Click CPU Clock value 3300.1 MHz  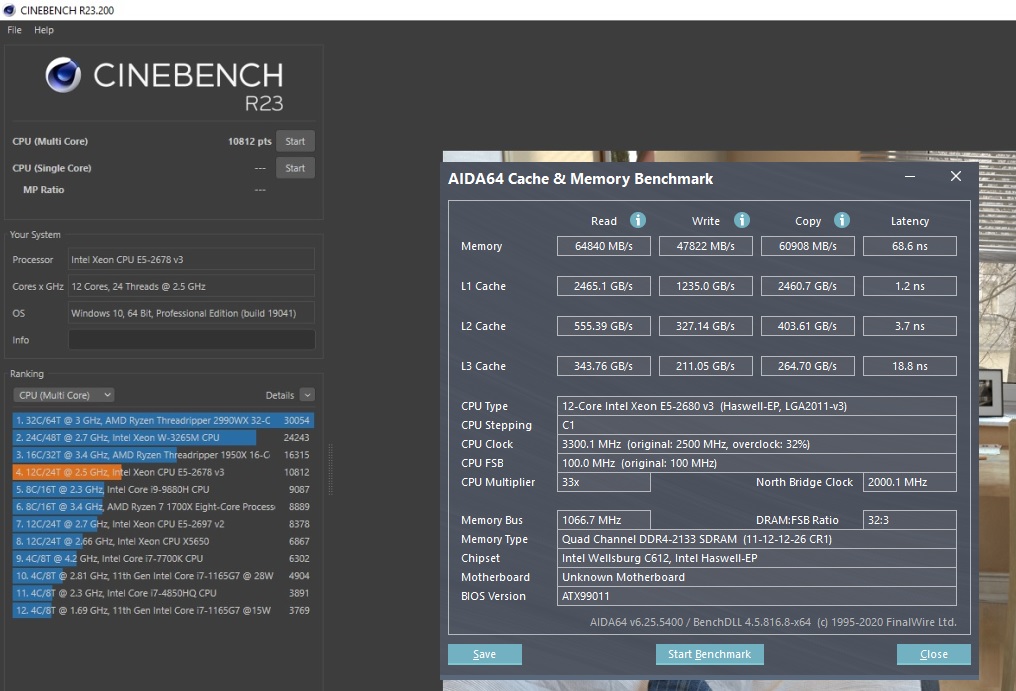click(x=757, y=444)
